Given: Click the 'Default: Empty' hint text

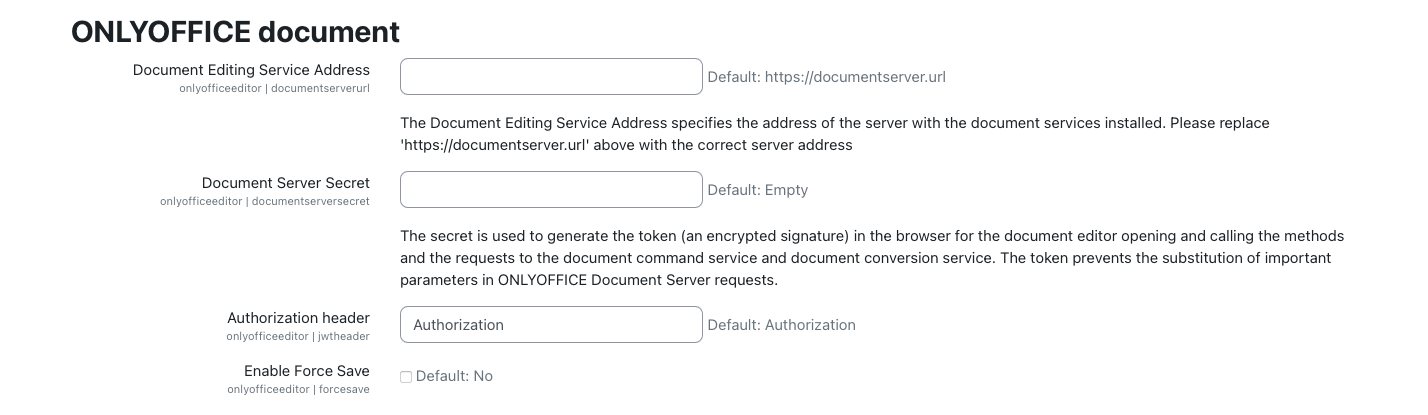Looking at the screenshot, I should click(757, 190).
